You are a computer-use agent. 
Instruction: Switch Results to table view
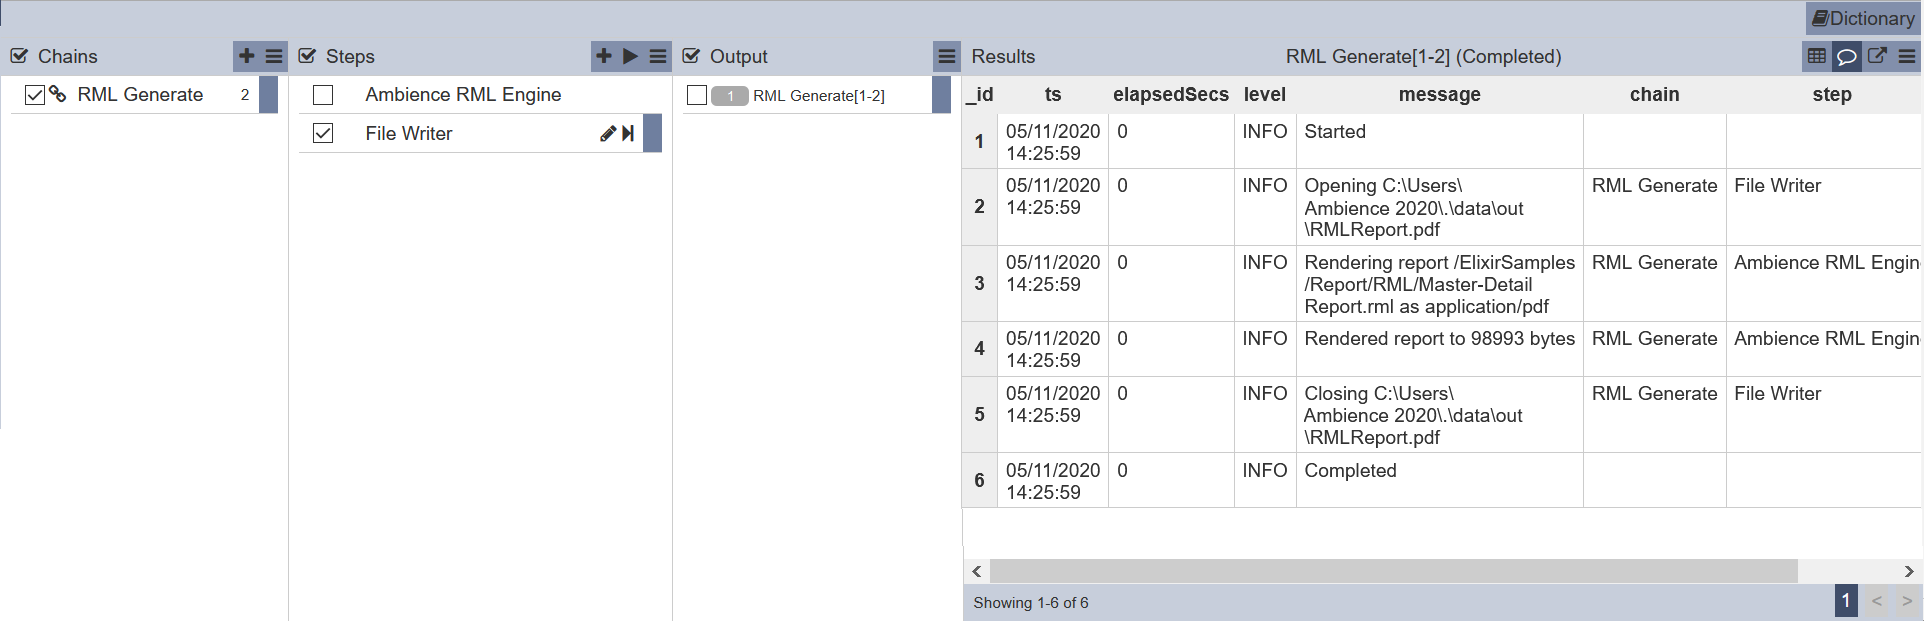click(1817, 56)
